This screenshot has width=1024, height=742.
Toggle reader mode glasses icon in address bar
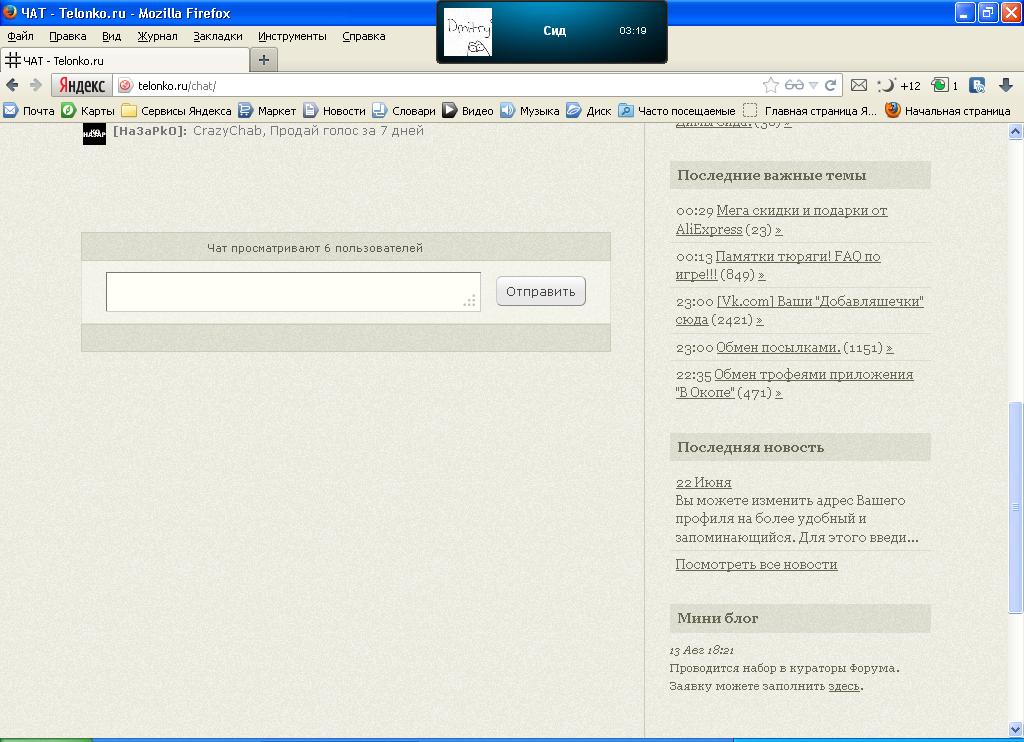(x=794, y=86)
